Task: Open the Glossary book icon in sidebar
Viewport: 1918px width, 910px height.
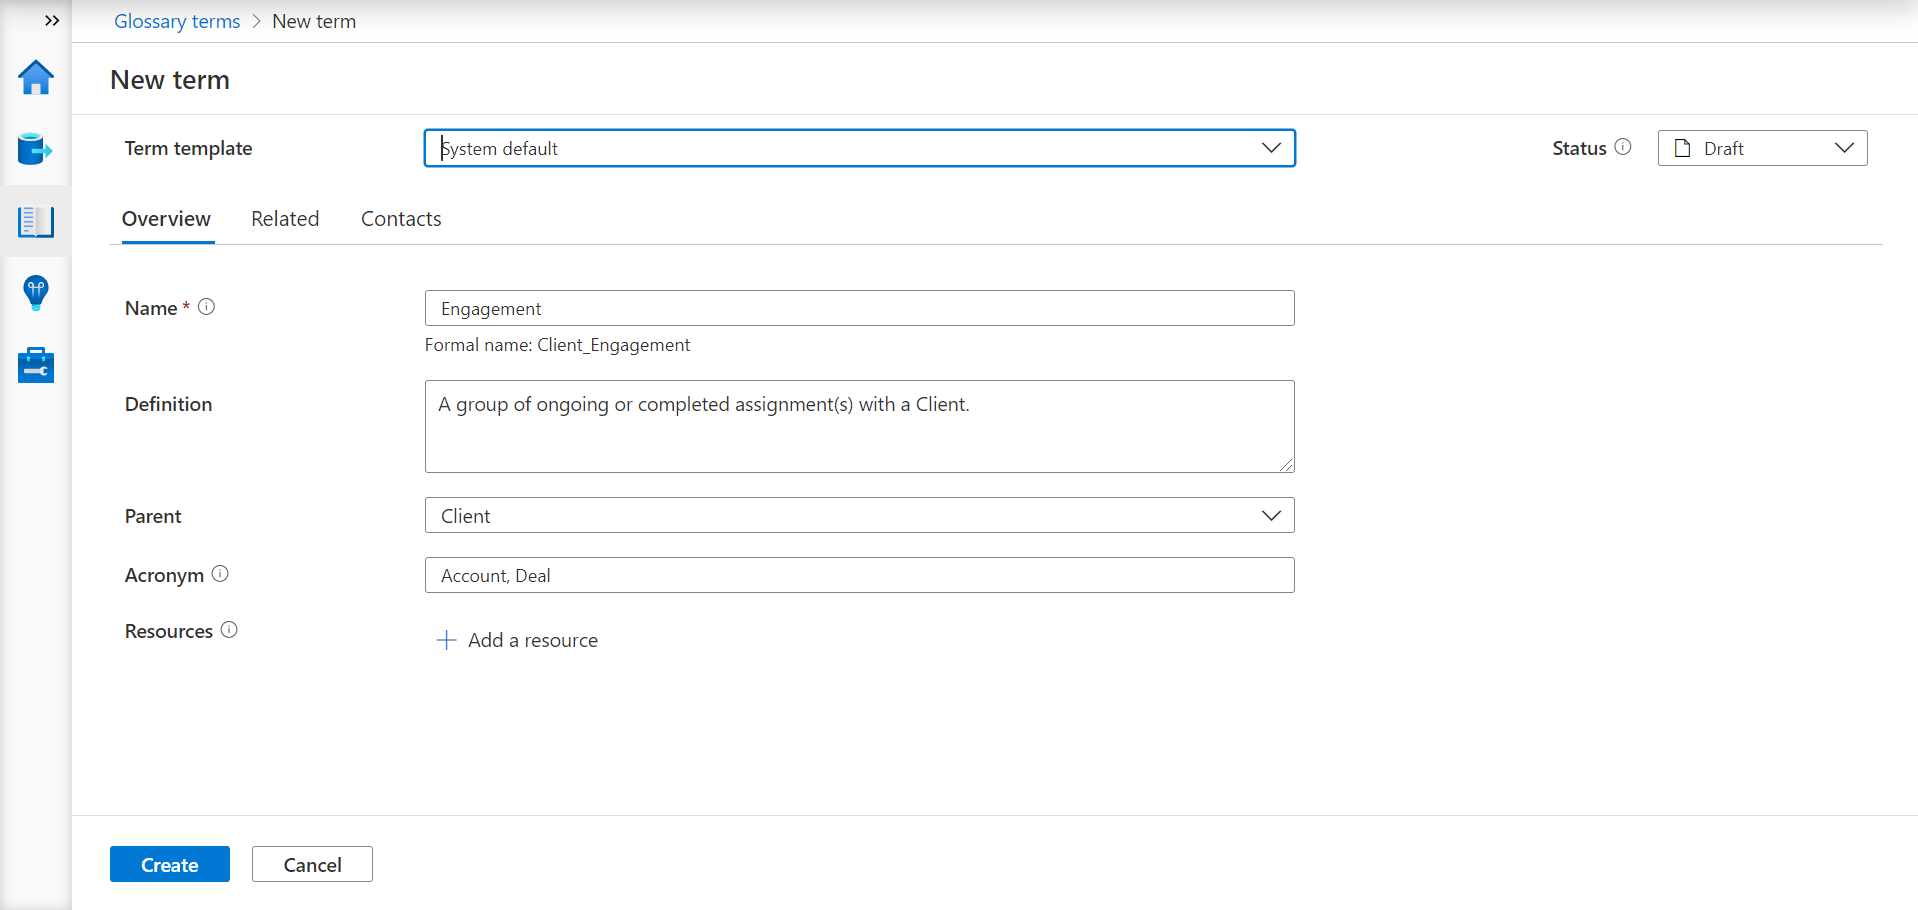Action: pyautogui.click(x=36, y=221)
